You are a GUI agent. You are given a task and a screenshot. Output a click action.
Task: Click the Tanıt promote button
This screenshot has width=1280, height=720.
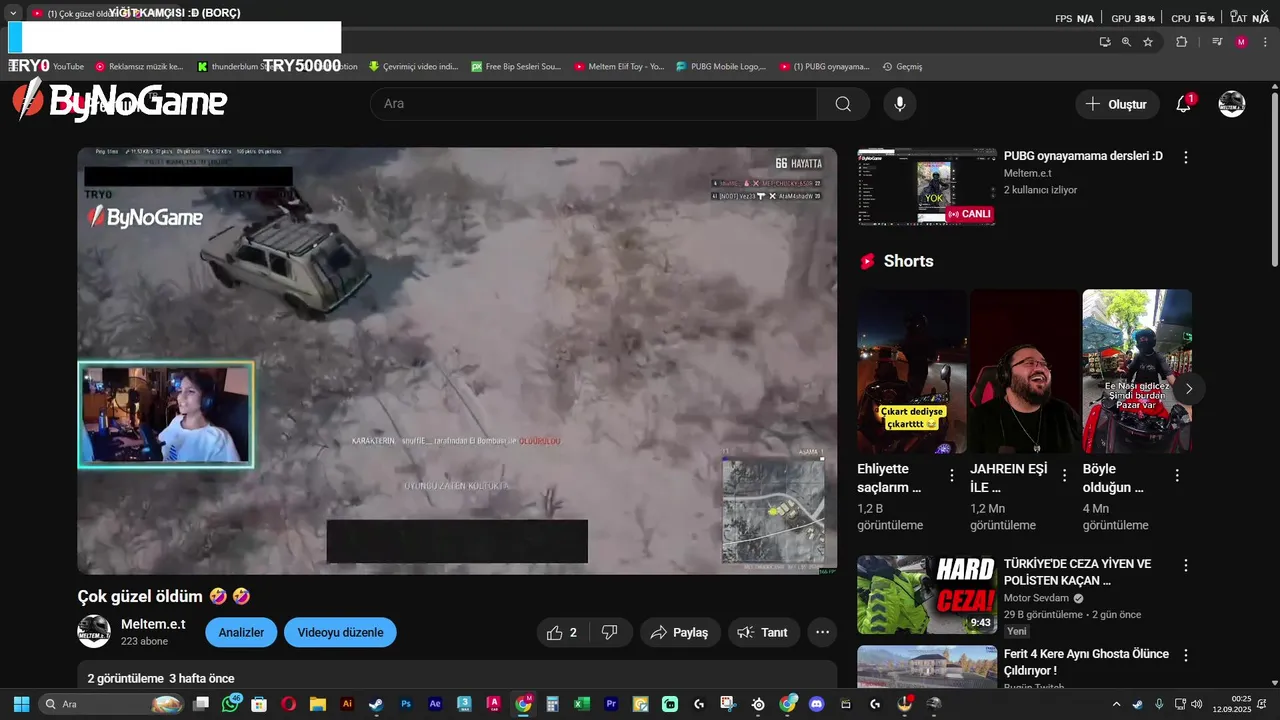[x=763, y=633]
